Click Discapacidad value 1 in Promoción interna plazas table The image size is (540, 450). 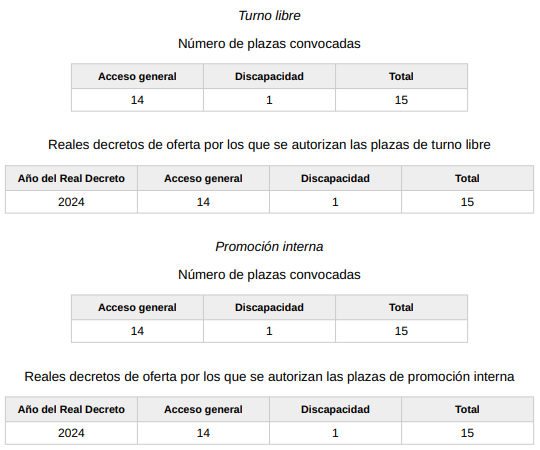click(x=269, y=331)
